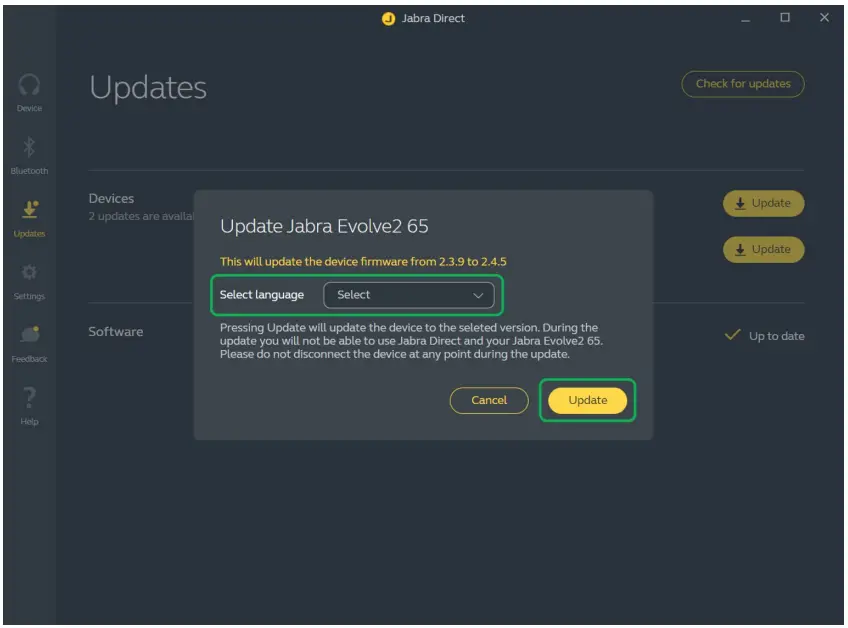Click Check for updates button
848x628 pixels.
coord(743,84)
